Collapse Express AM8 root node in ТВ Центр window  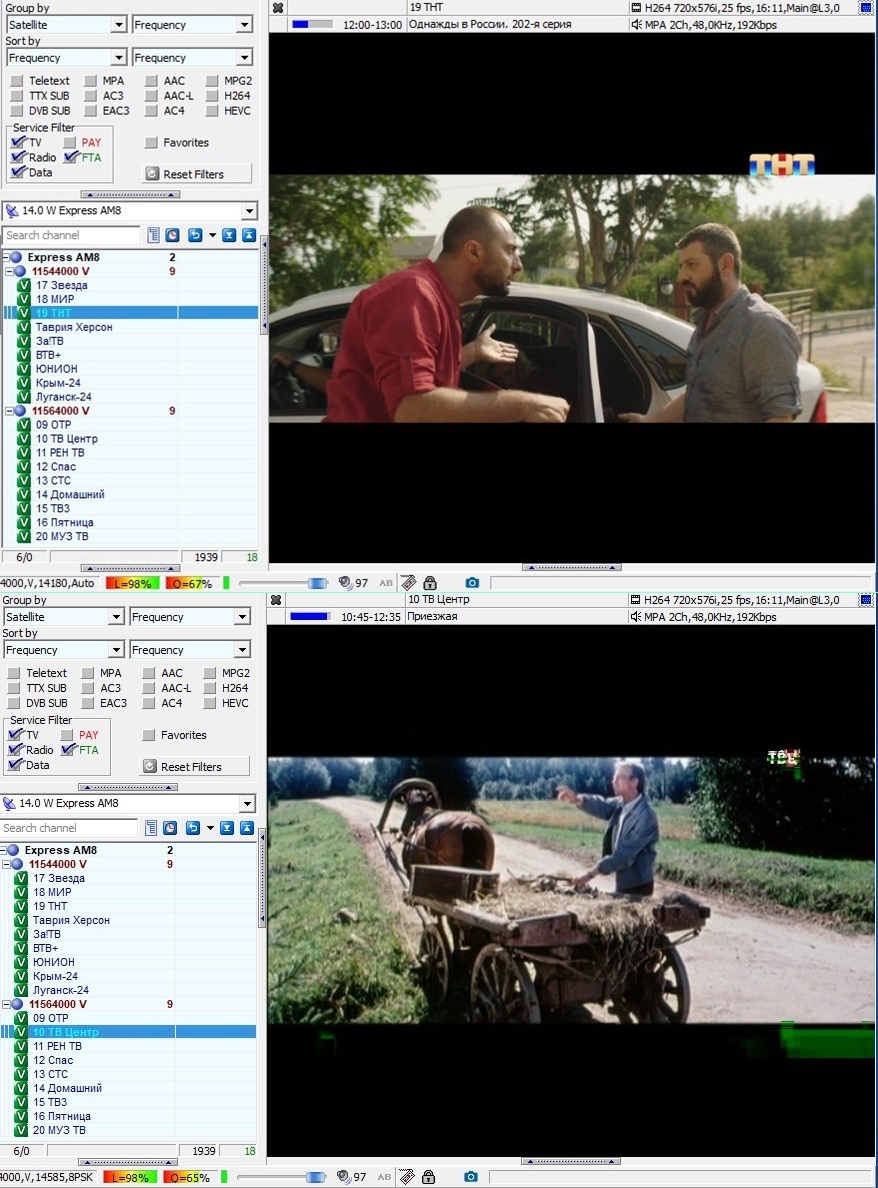click(x=3, y=850)
